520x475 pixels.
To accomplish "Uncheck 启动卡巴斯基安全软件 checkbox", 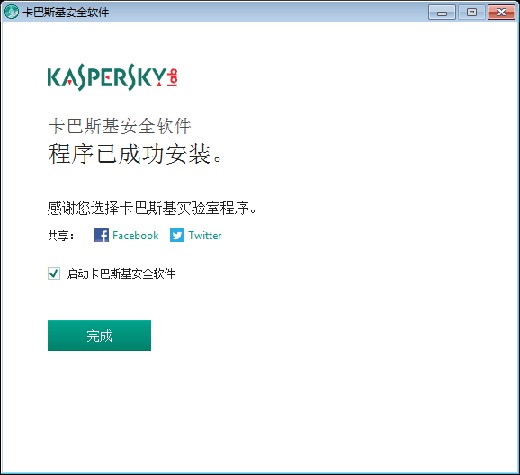I will (54, 273).
